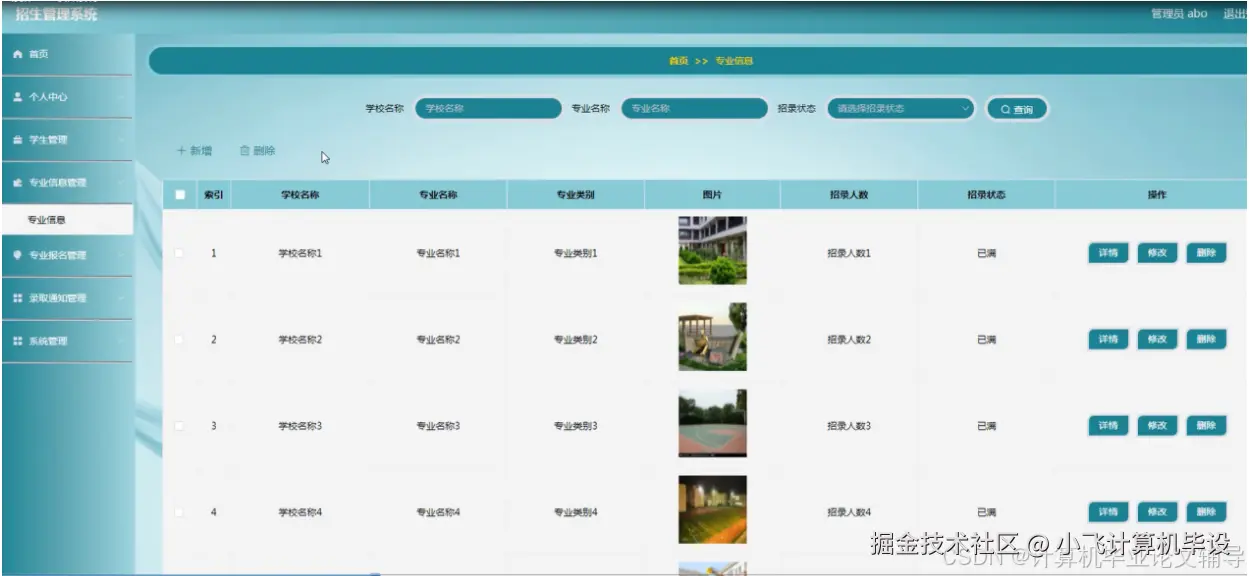Viewport: 1249px width, 576px height.
Task: Click the 专业信息 breadcrumb text
Action: (734, 61)
